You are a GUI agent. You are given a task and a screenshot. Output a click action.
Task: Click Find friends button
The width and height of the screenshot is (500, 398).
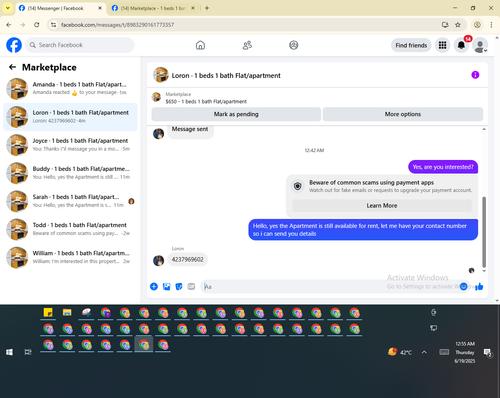(411, 45)
